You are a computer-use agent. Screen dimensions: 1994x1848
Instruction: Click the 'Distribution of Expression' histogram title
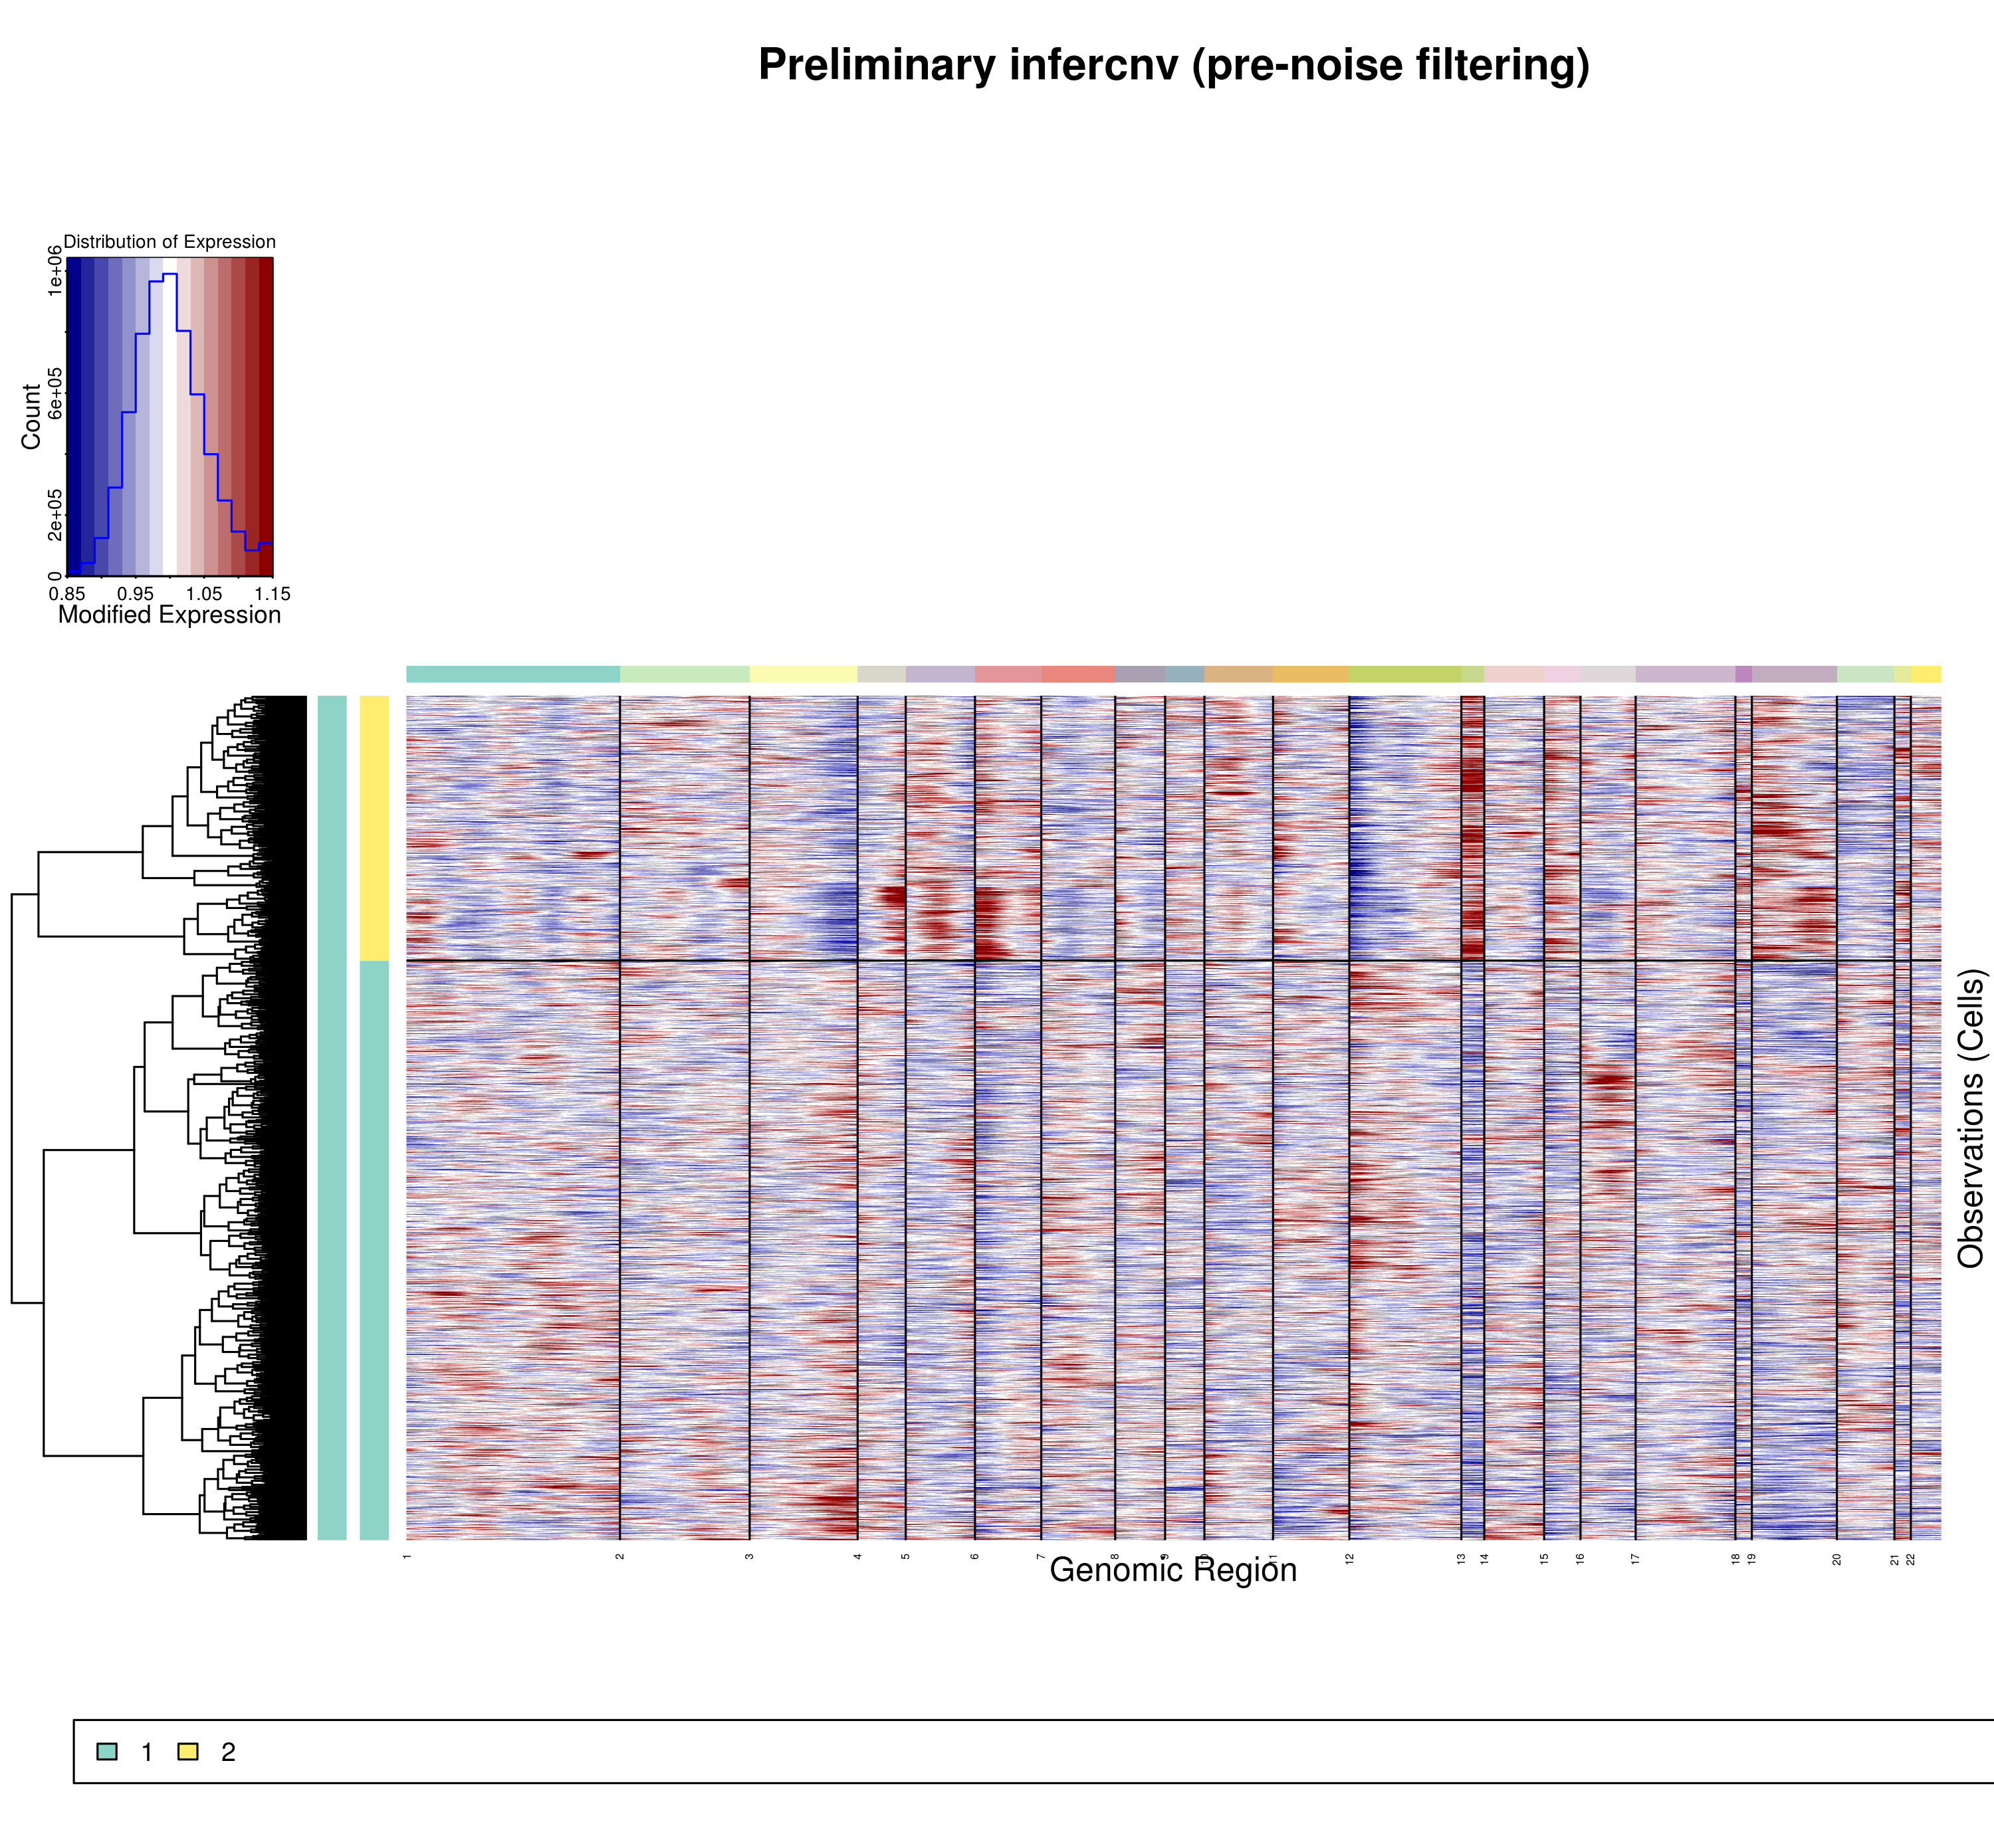point(170,242)
